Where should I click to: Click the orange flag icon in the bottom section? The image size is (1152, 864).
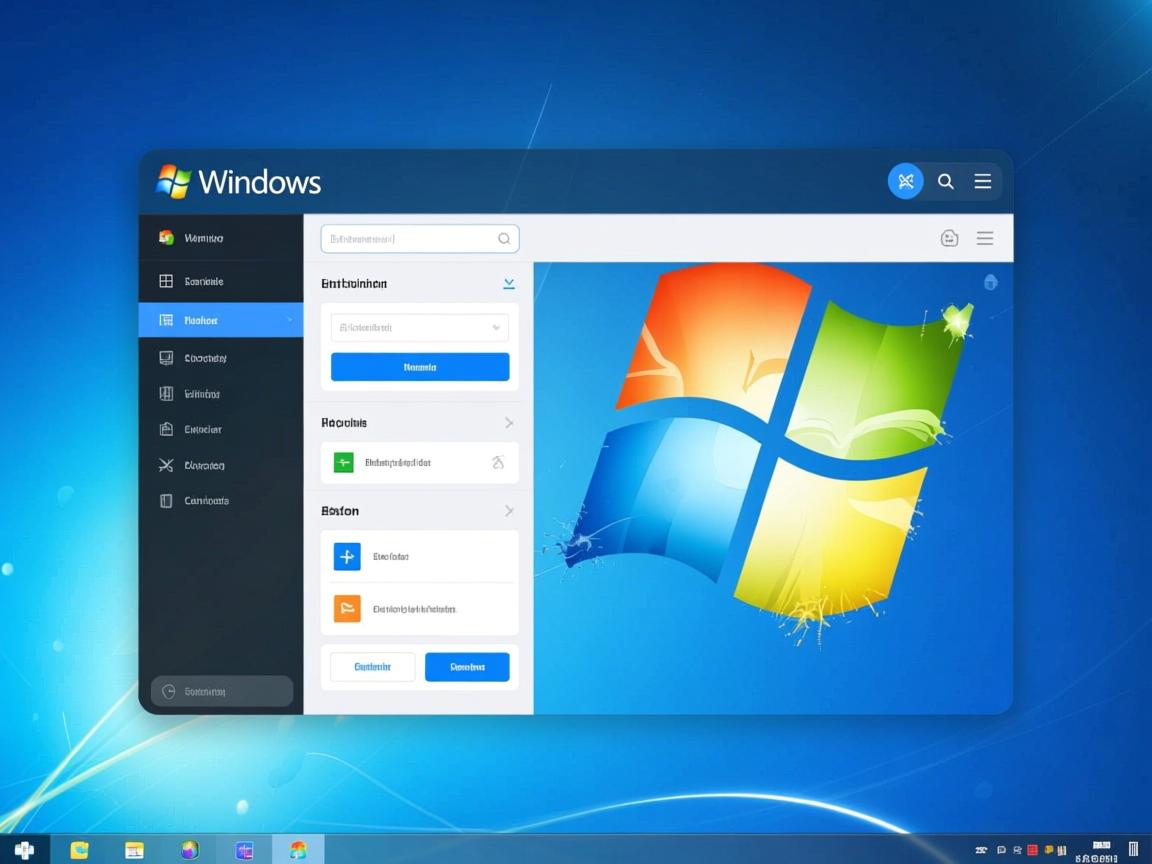[346, 606]
